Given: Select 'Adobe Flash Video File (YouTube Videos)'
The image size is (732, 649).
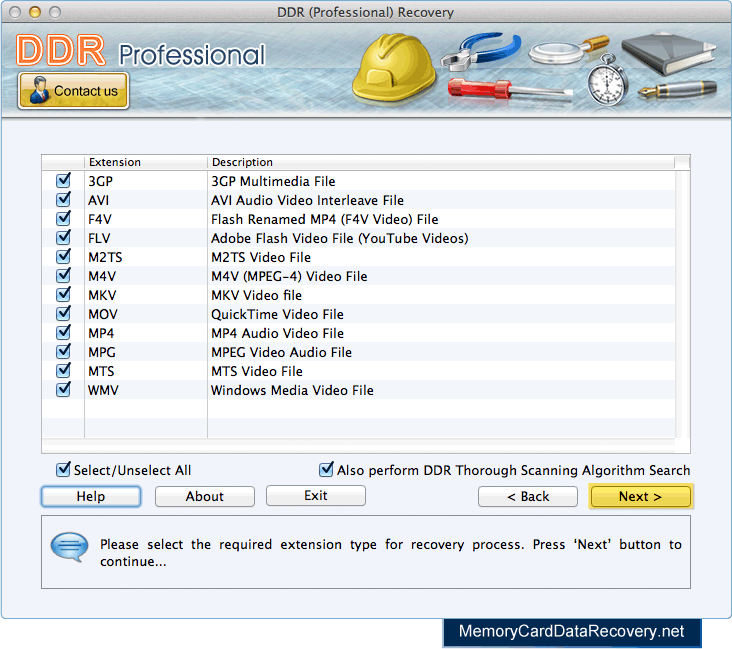Looking at the screenshot, I should point(339,238).
